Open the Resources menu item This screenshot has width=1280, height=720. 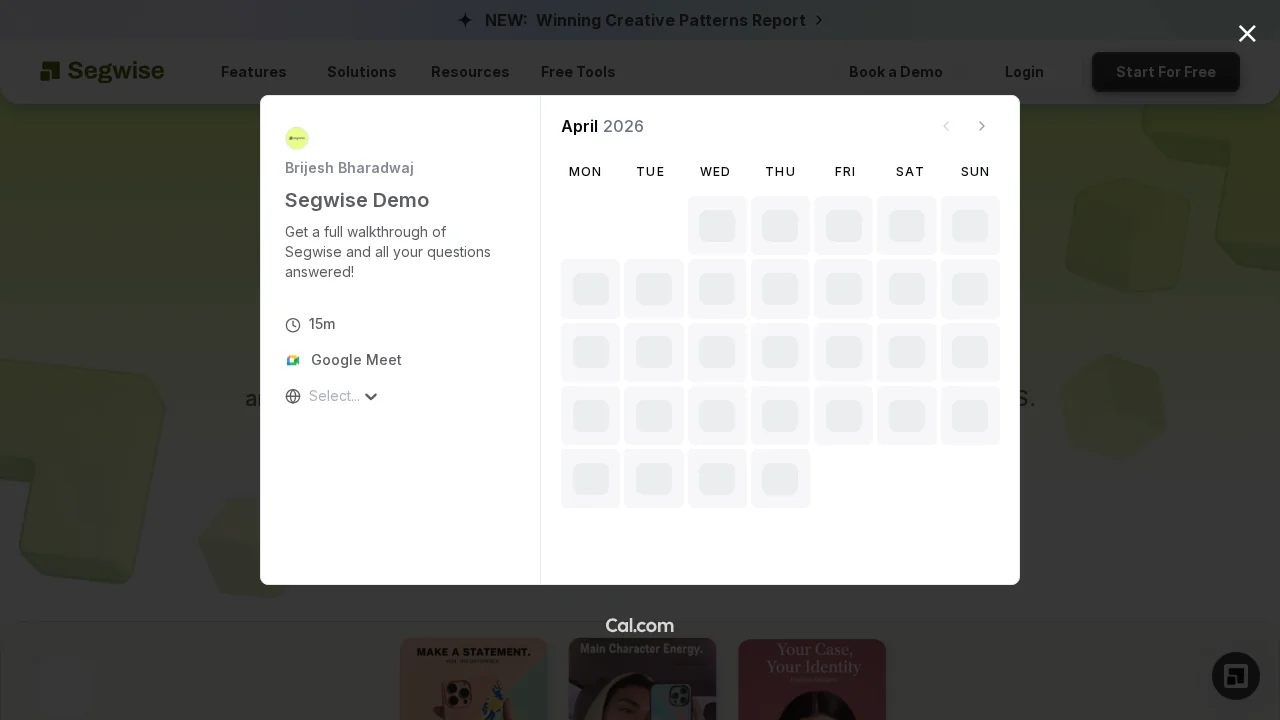(x=469, y=72)
